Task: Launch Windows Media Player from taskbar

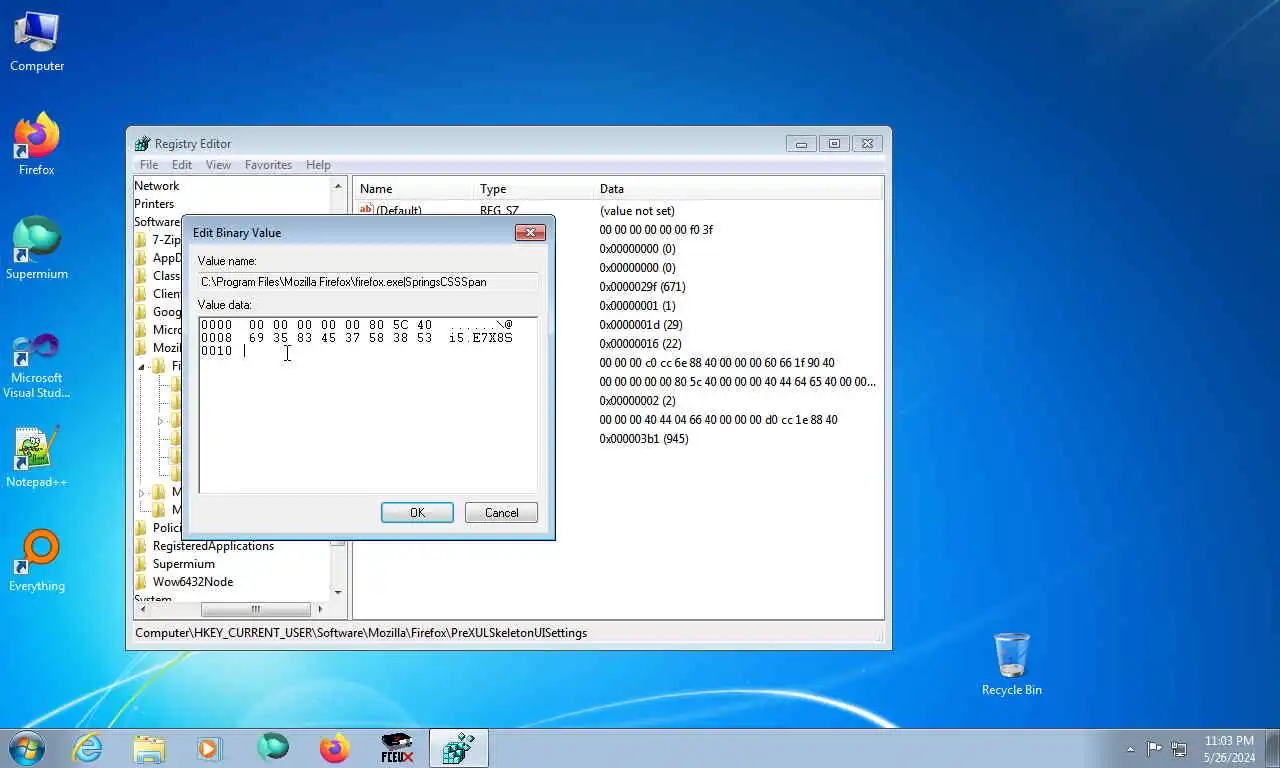Action: (x=210, y=748)
